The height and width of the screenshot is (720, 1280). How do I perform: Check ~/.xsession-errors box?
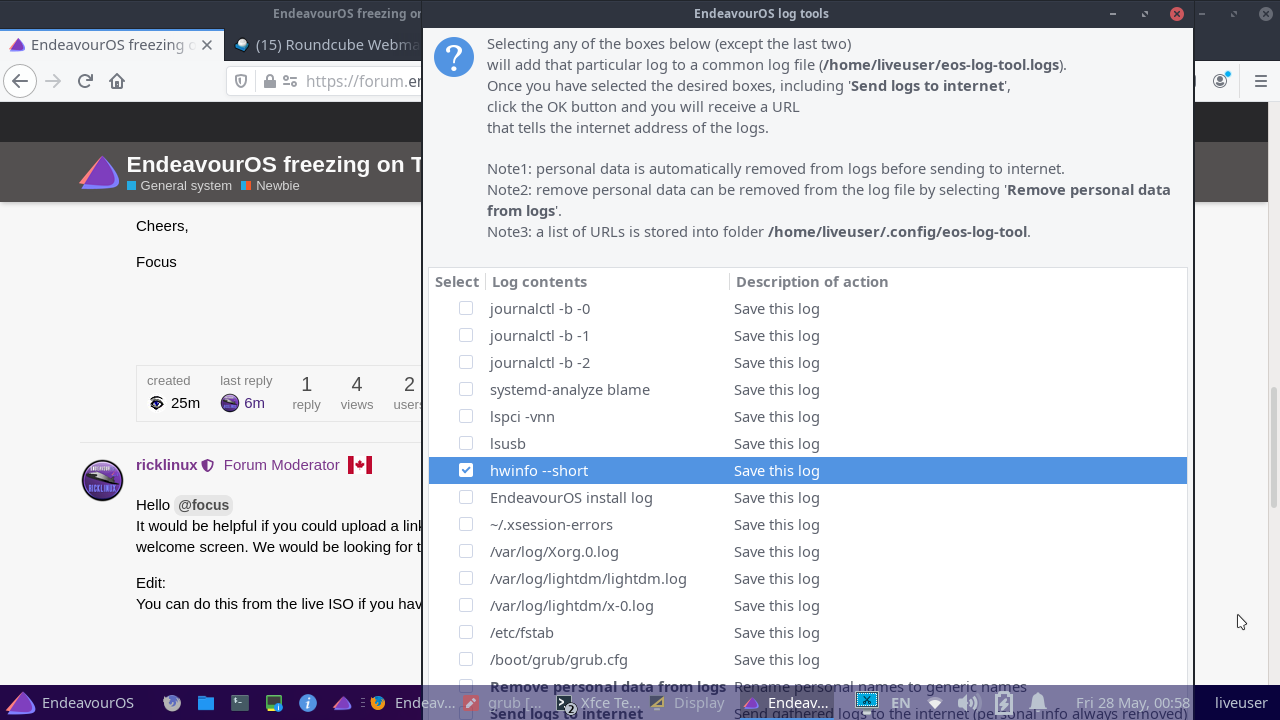466,525
